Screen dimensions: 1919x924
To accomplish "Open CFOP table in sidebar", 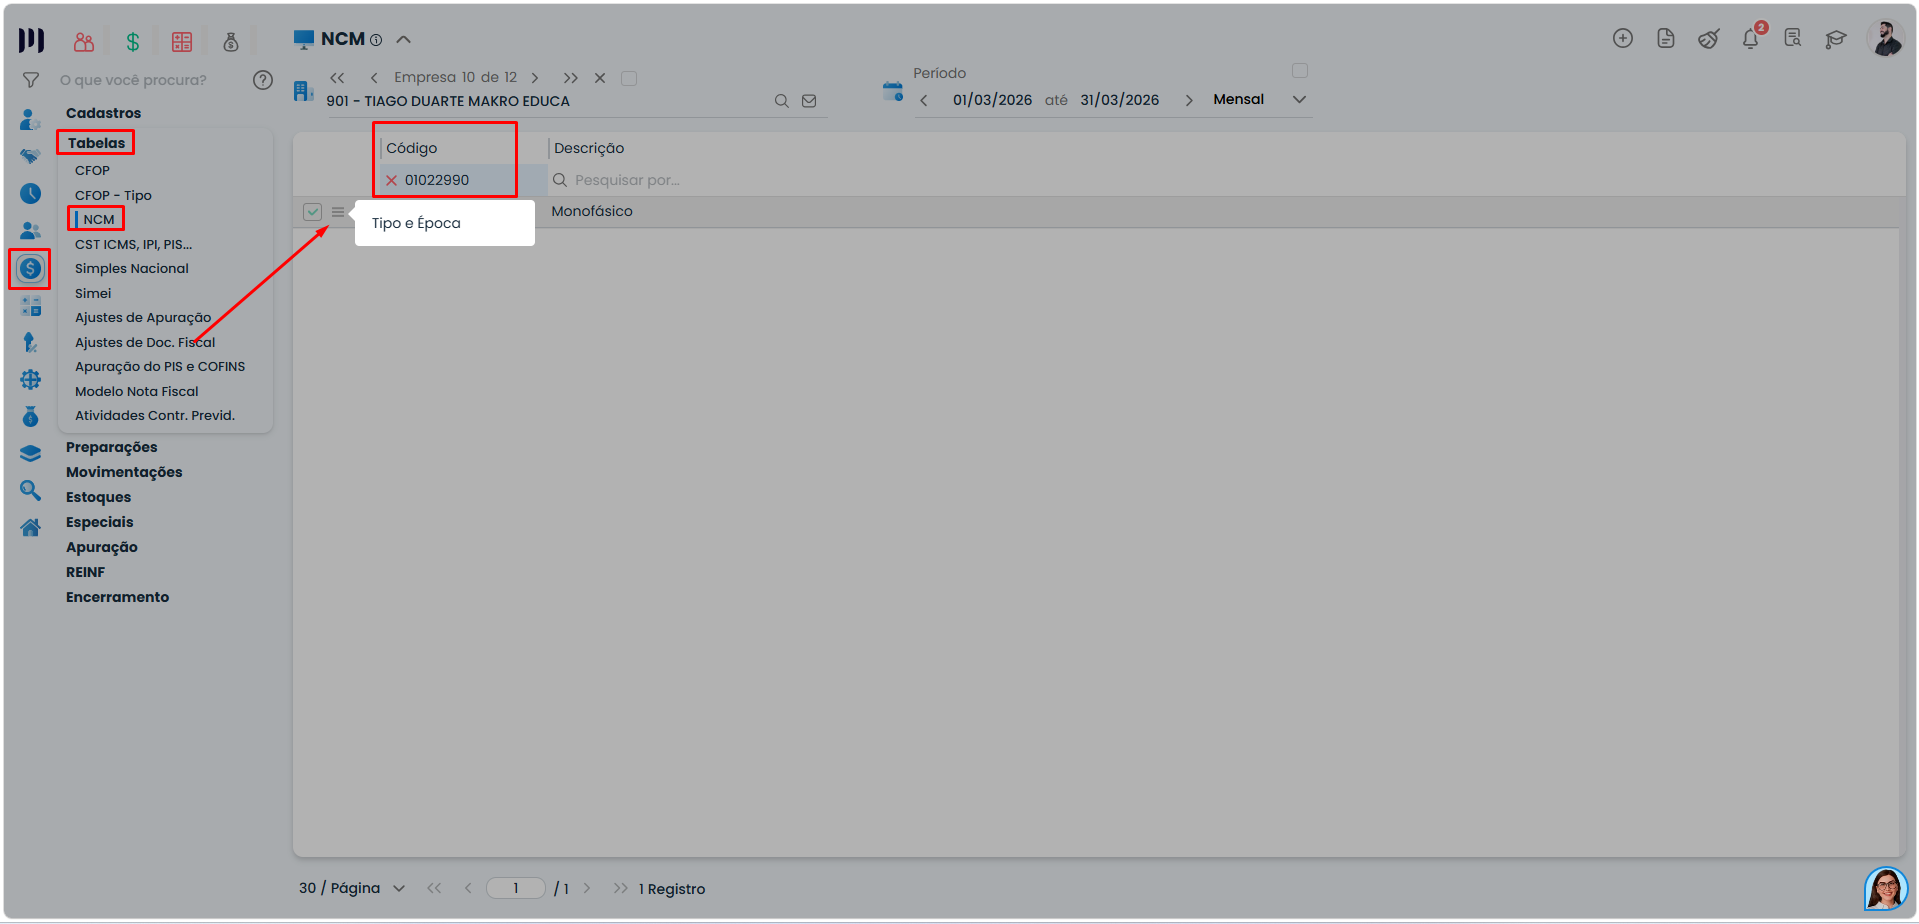I will (x=92, y=171).
